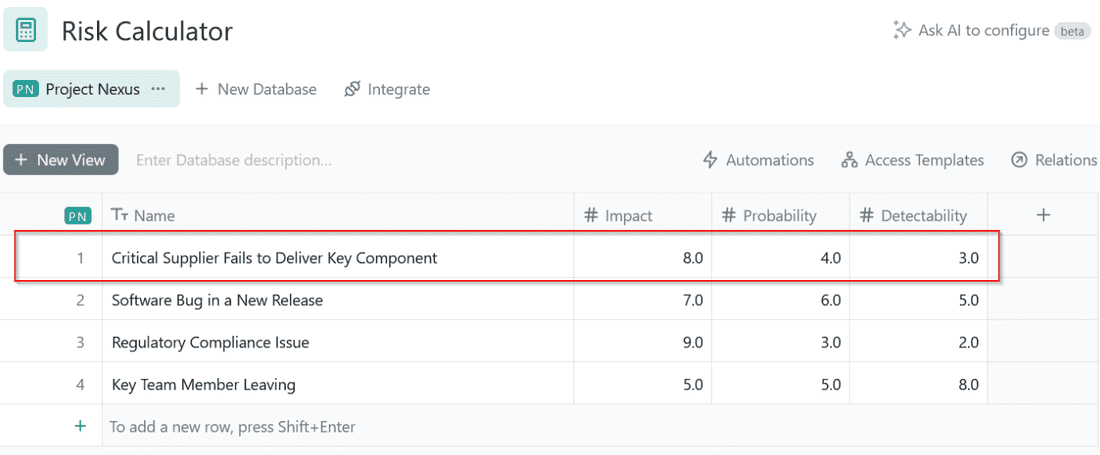Screen dimensions: 1100x455
Task: Open Access Templates
Action: (x=913, y=160)
